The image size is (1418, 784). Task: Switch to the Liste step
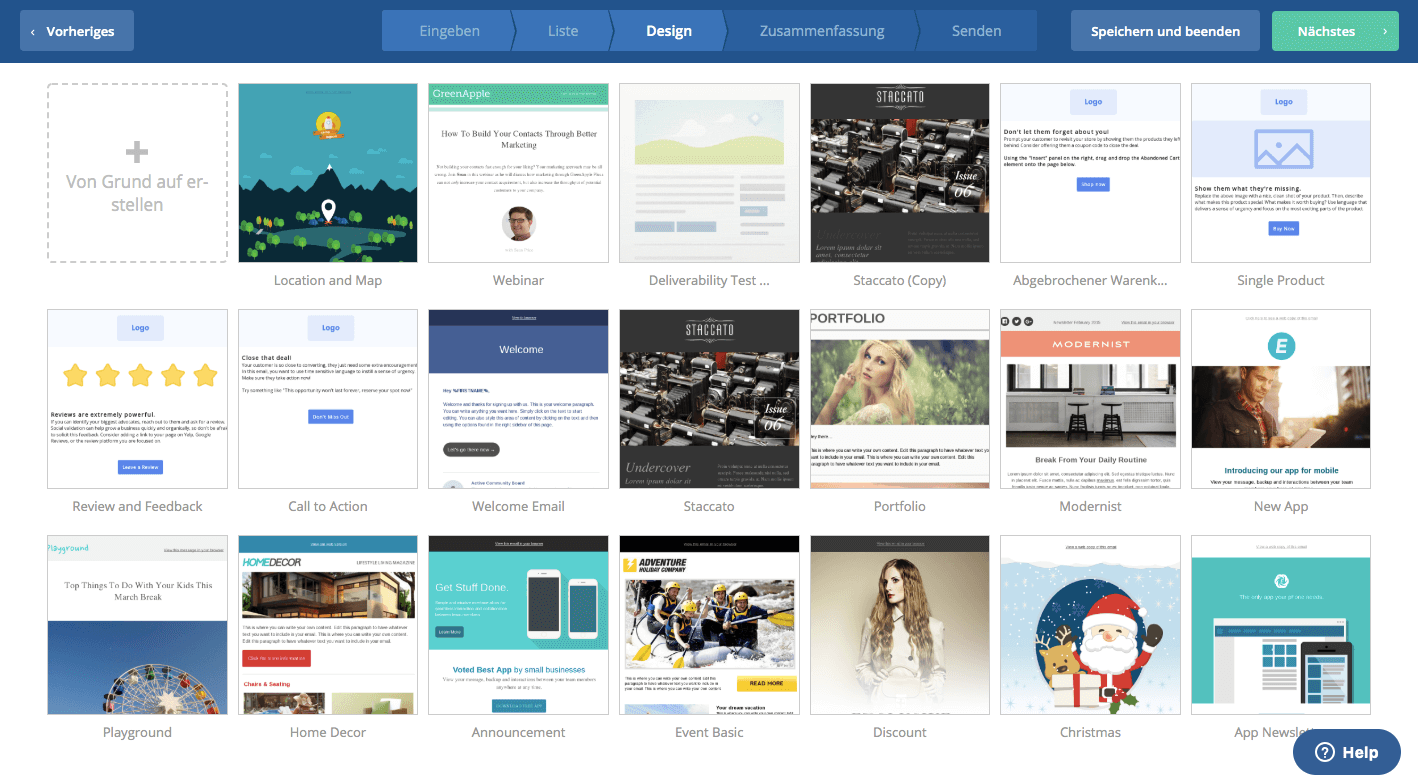click(x=563, y=31)
